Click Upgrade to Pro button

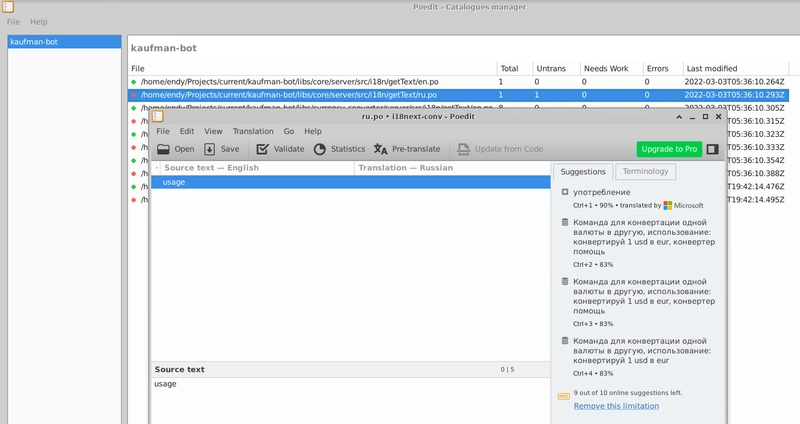(x=669, y=149)
